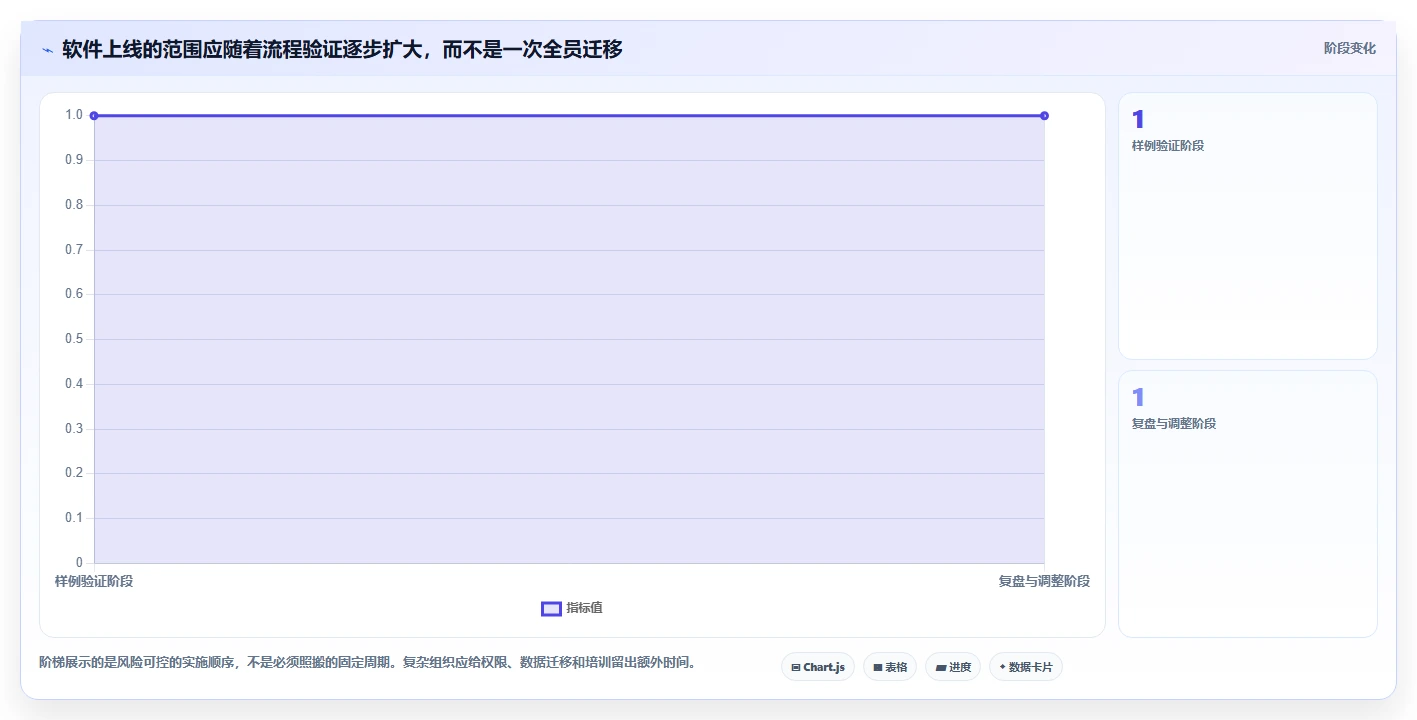Image resolution: width=1417 pixels, height=720 pixels.
Task: Click the footnote starting 阶梯展示的是风险可控
Action: coord(367,662)
